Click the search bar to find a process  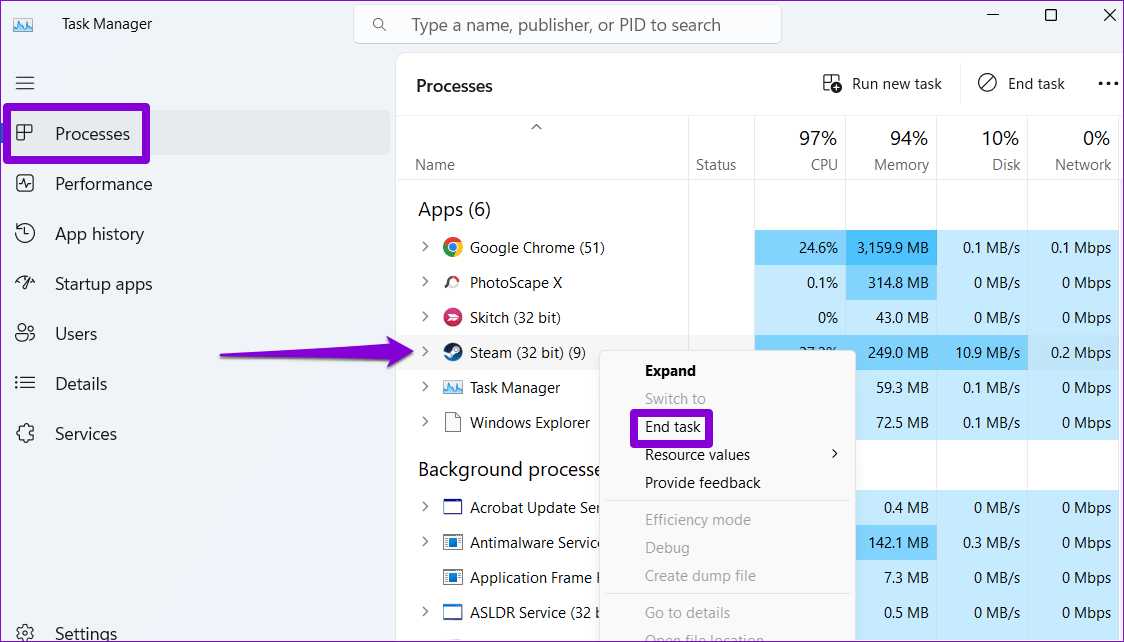tap(567, 24)
